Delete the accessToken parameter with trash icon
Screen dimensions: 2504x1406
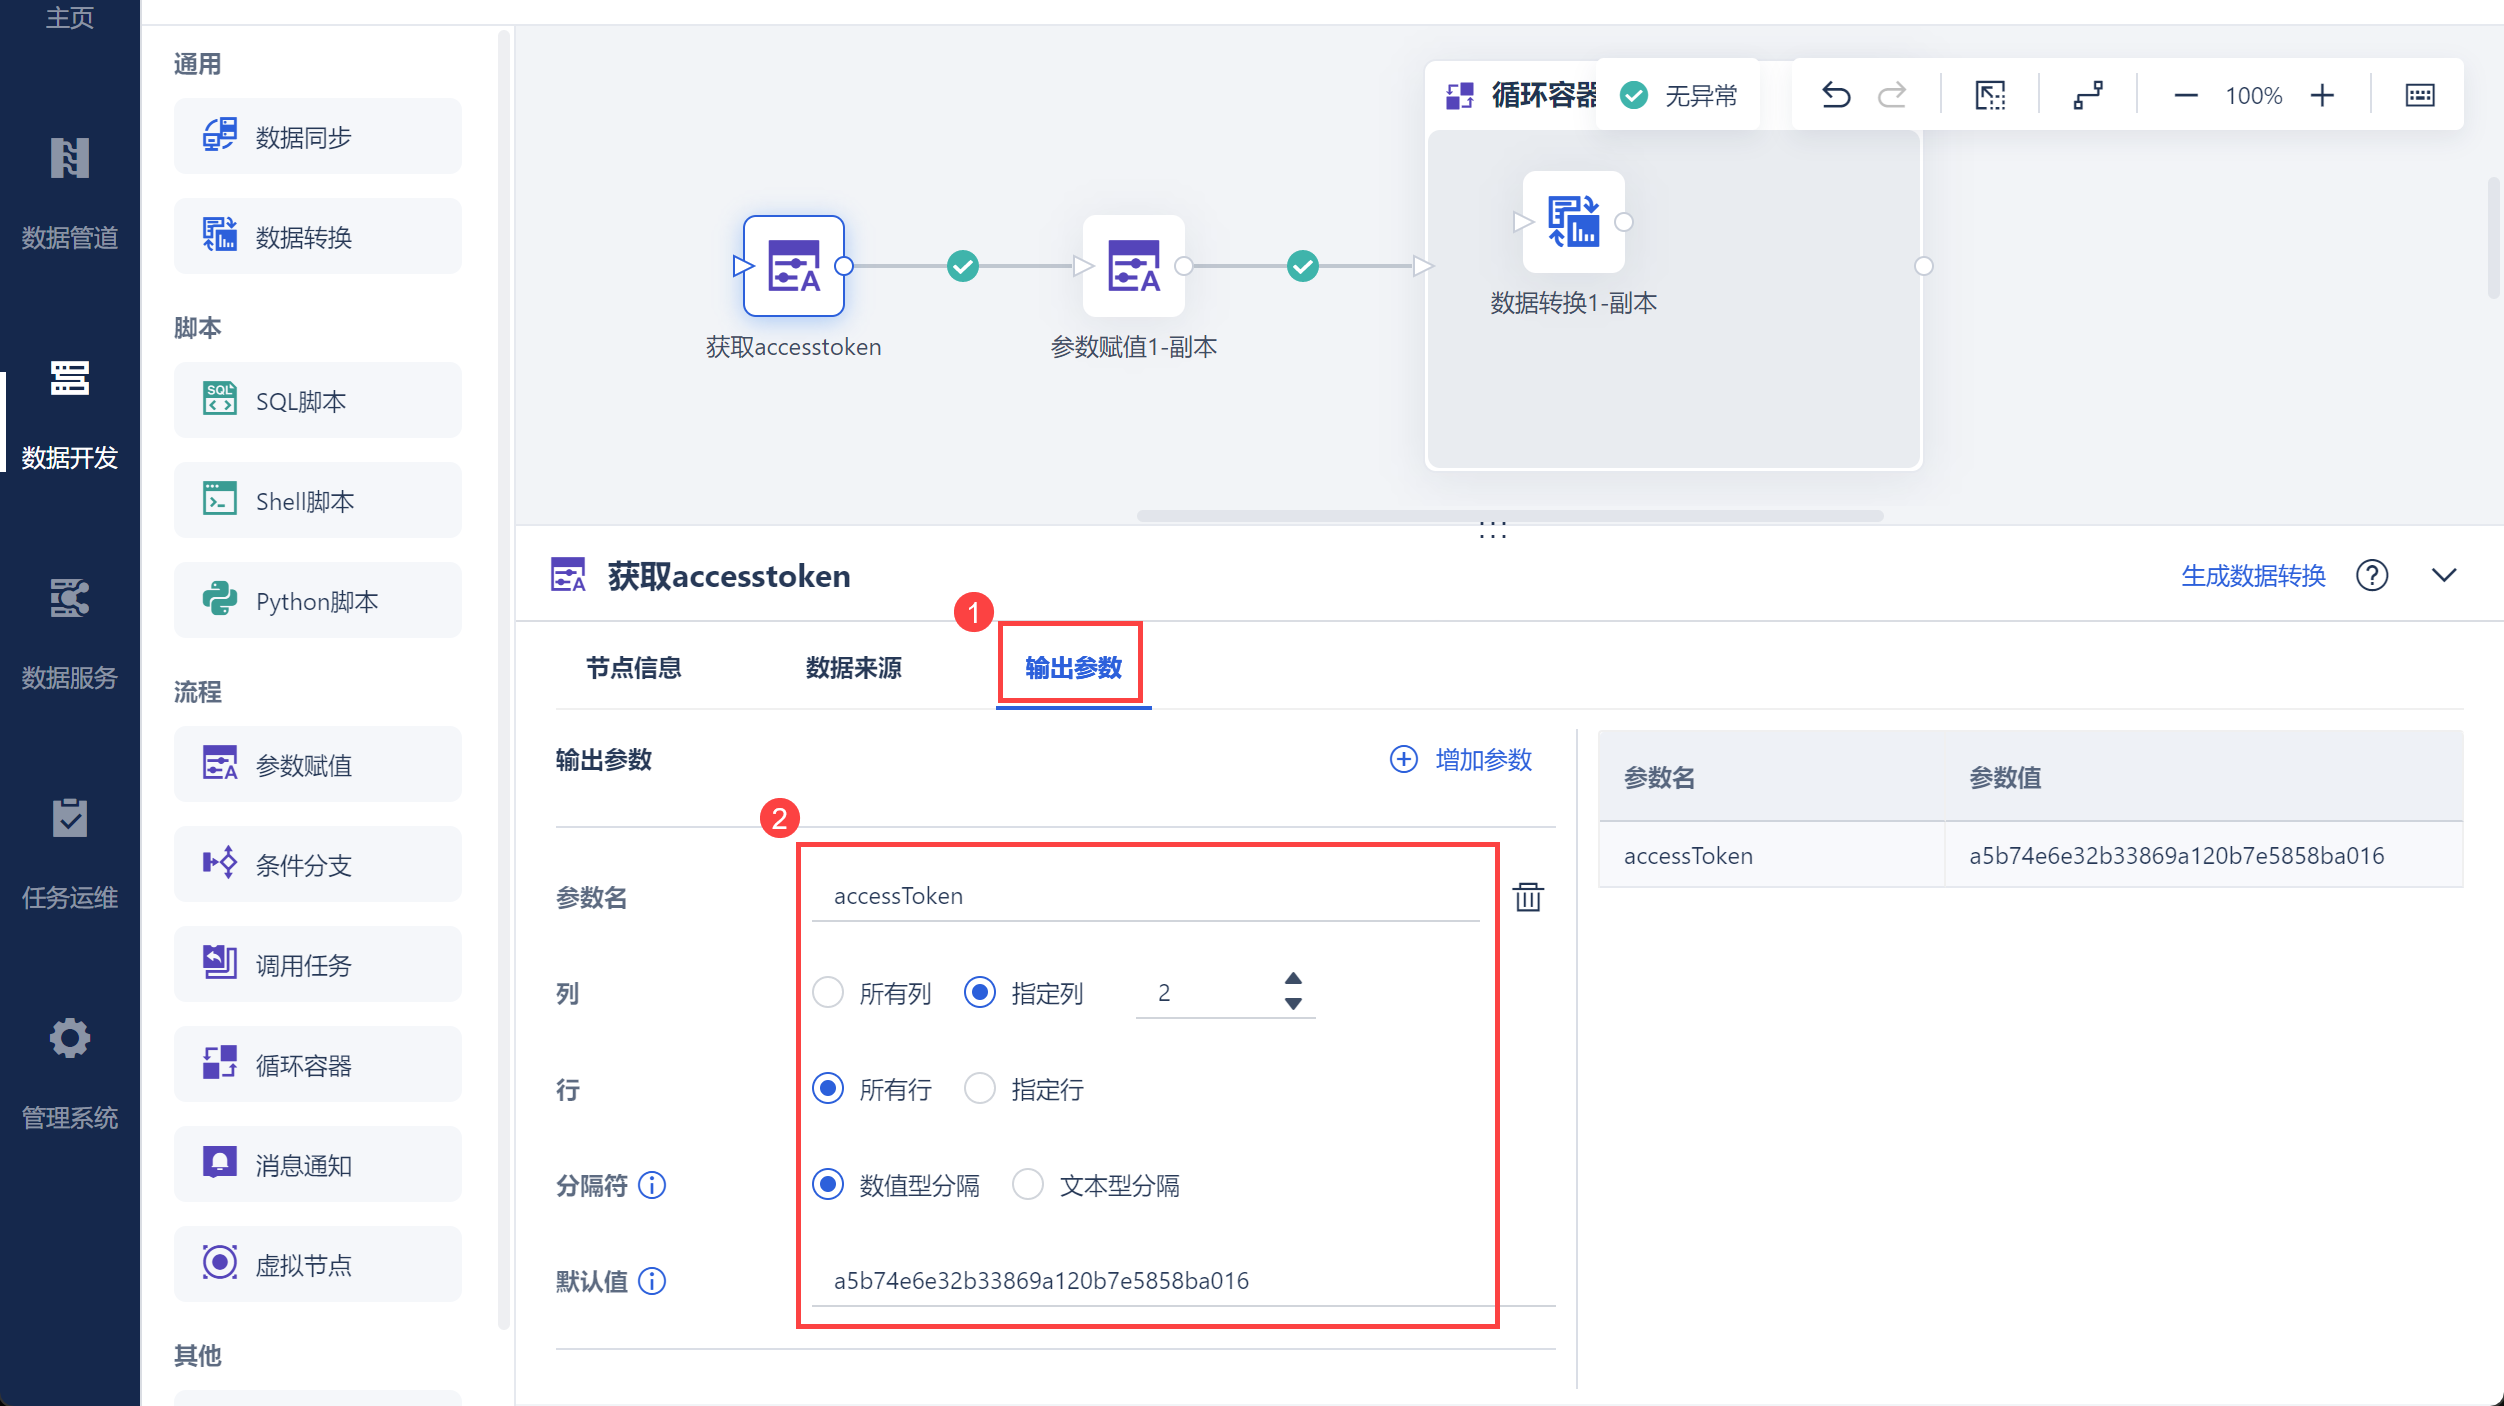coord(1527,897)
